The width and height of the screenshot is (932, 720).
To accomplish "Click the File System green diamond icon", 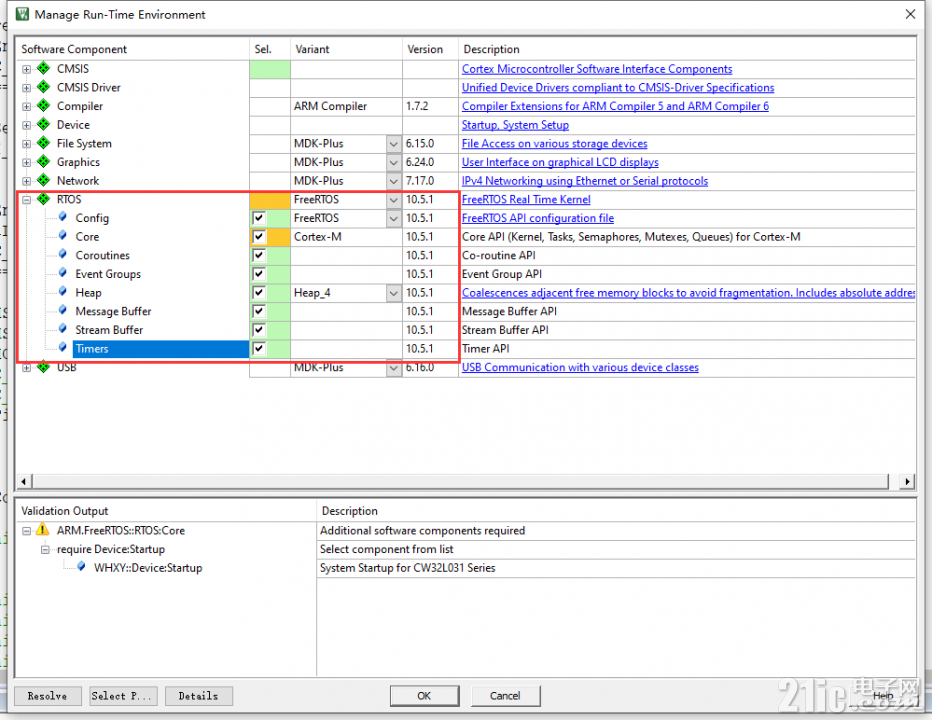I will [x=43, y=143].
